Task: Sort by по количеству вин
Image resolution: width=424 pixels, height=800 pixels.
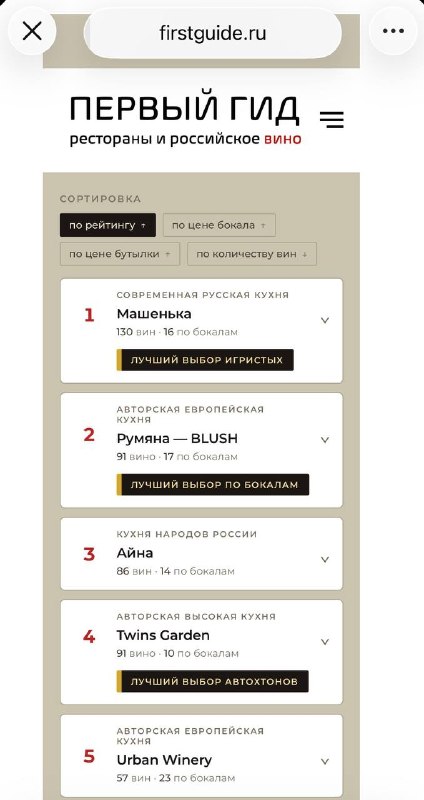Action: 252,254
